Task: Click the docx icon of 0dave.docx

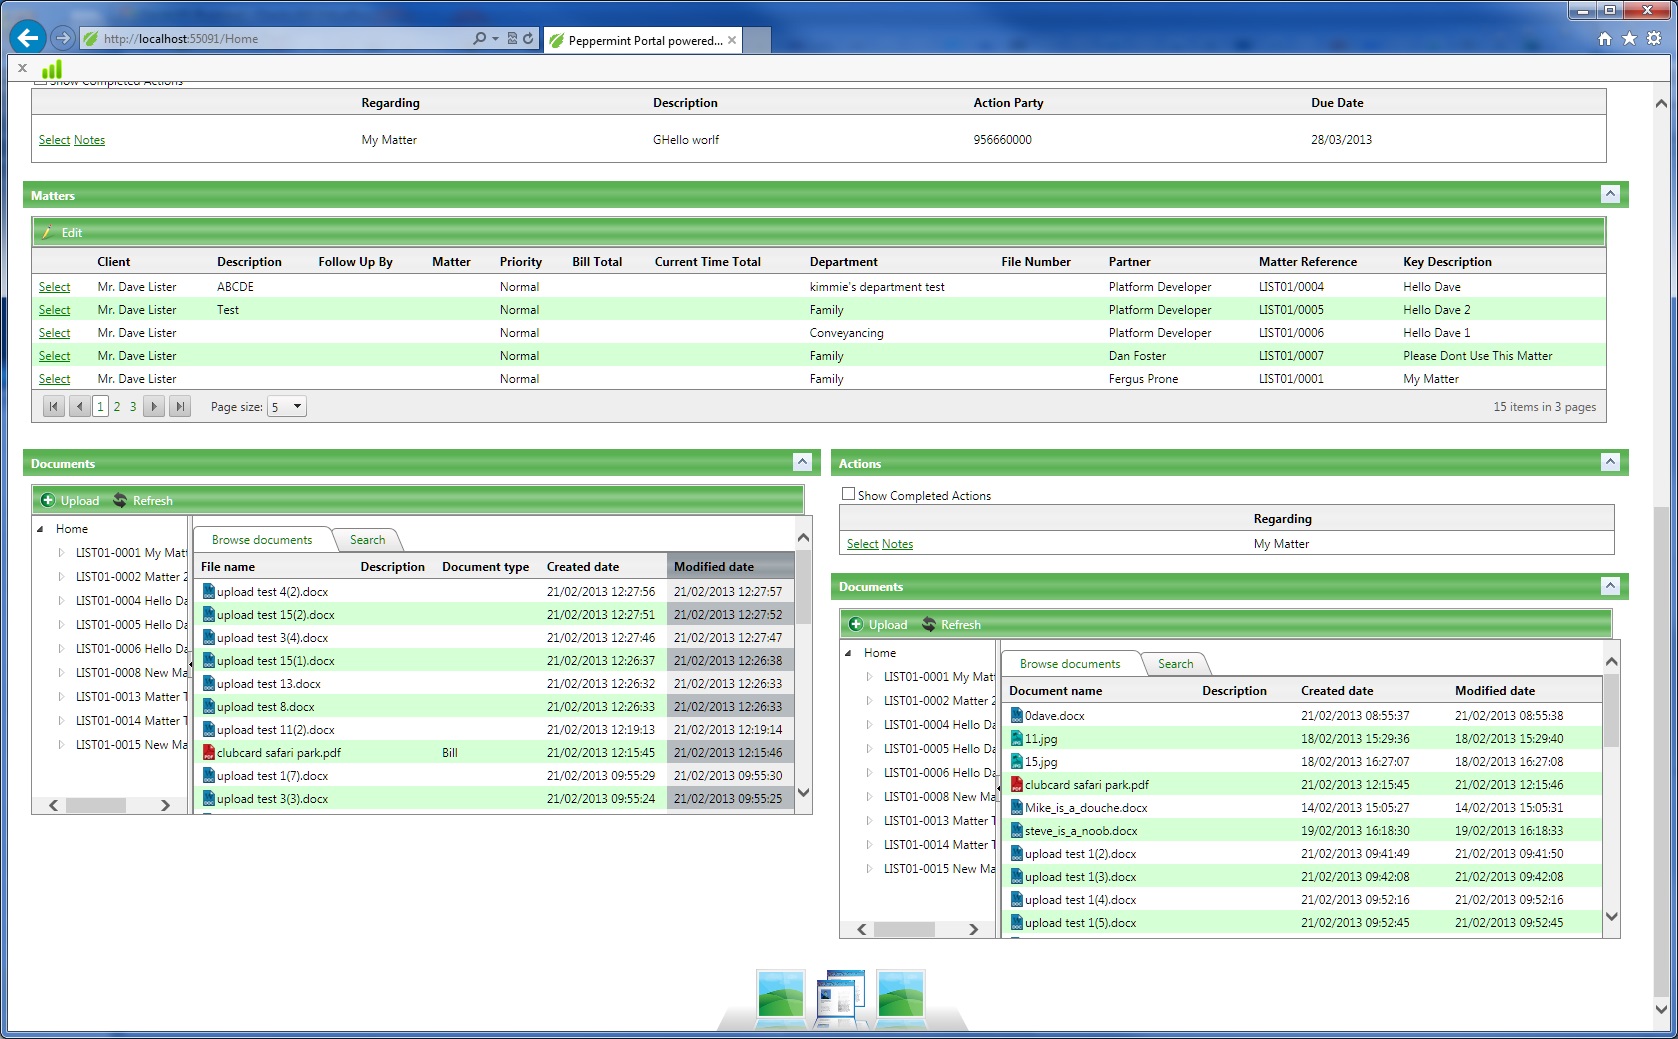Action: pyautogui.click(x=1017, y=715)
